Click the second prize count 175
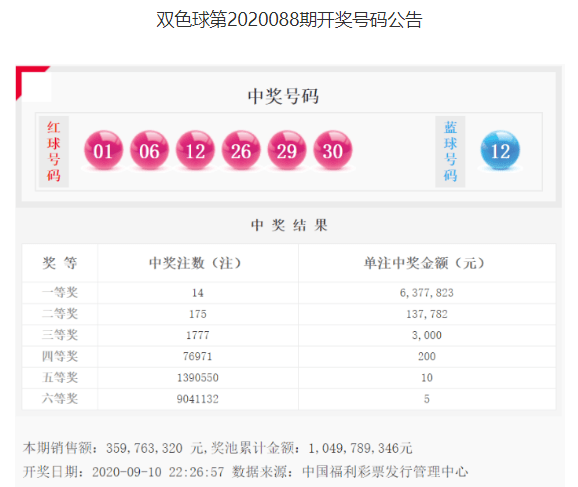The width and height of the screenshot is (578, 487). click(198, 314)
